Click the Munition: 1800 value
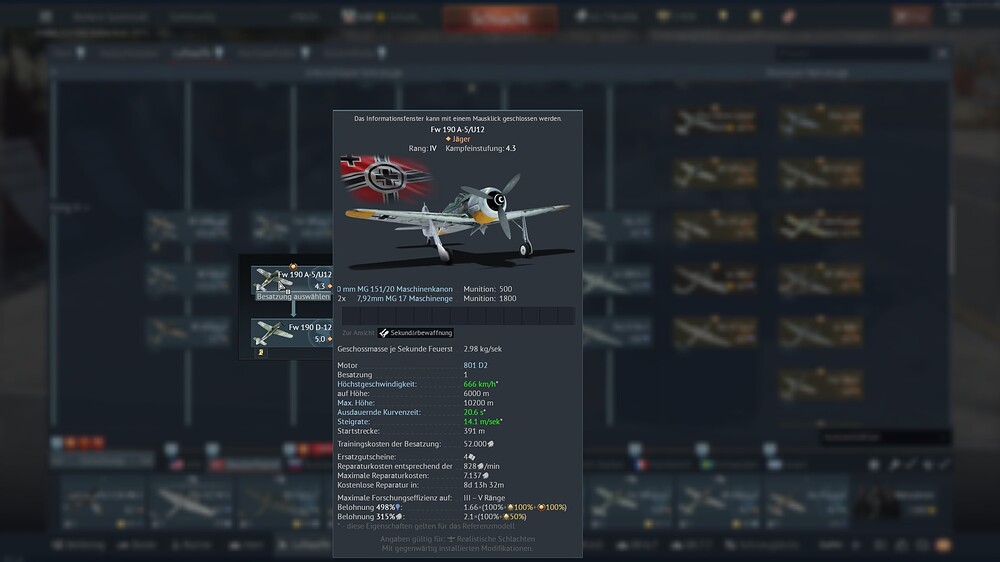Viewport: 1000px width, 562px height. [490, 299]
